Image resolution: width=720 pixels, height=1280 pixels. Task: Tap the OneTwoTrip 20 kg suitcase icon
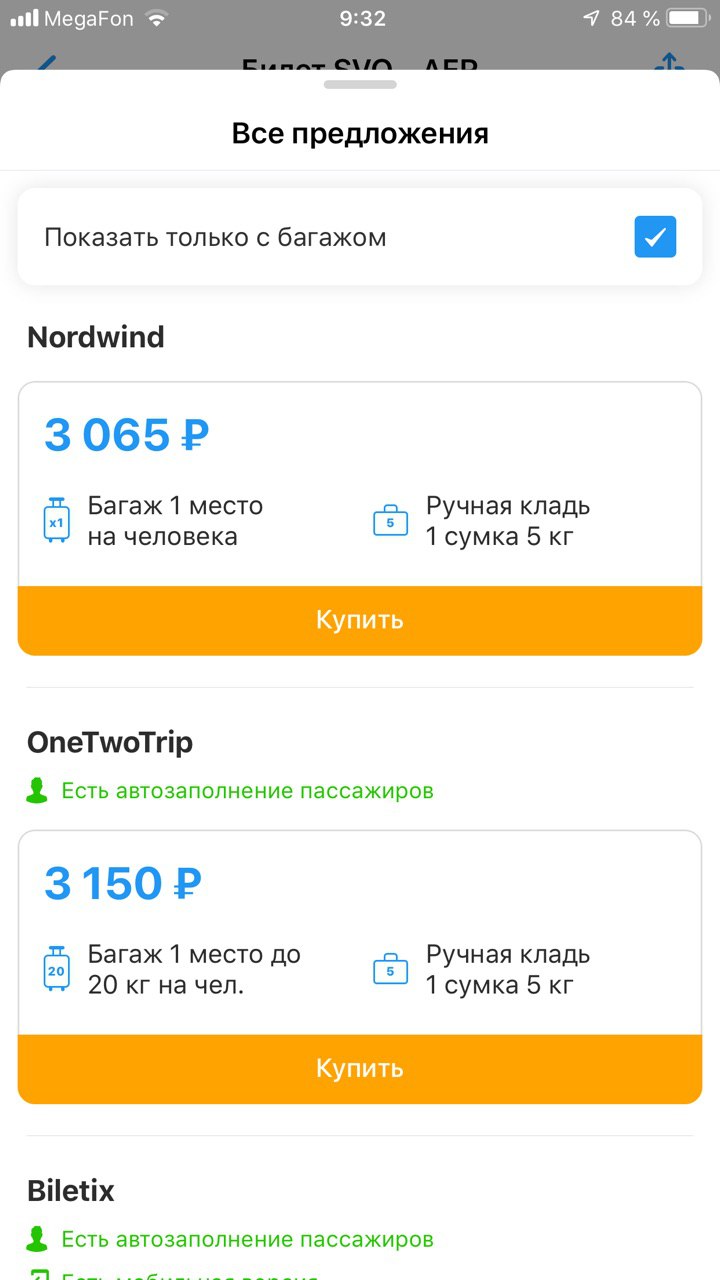pos(57,969)
